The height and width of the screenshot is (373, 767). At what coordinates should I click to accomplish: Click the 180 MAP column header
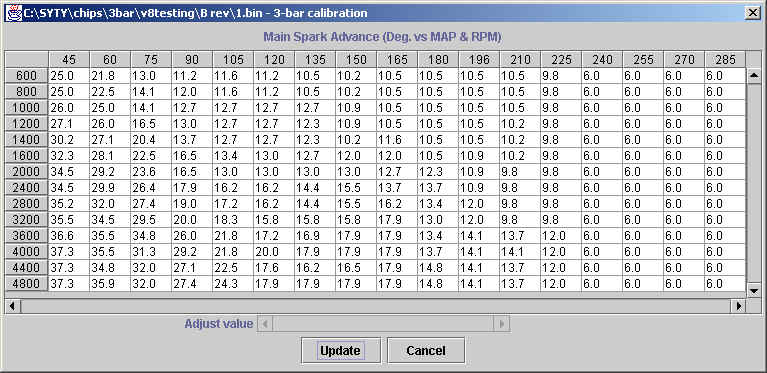coord(438,59)
